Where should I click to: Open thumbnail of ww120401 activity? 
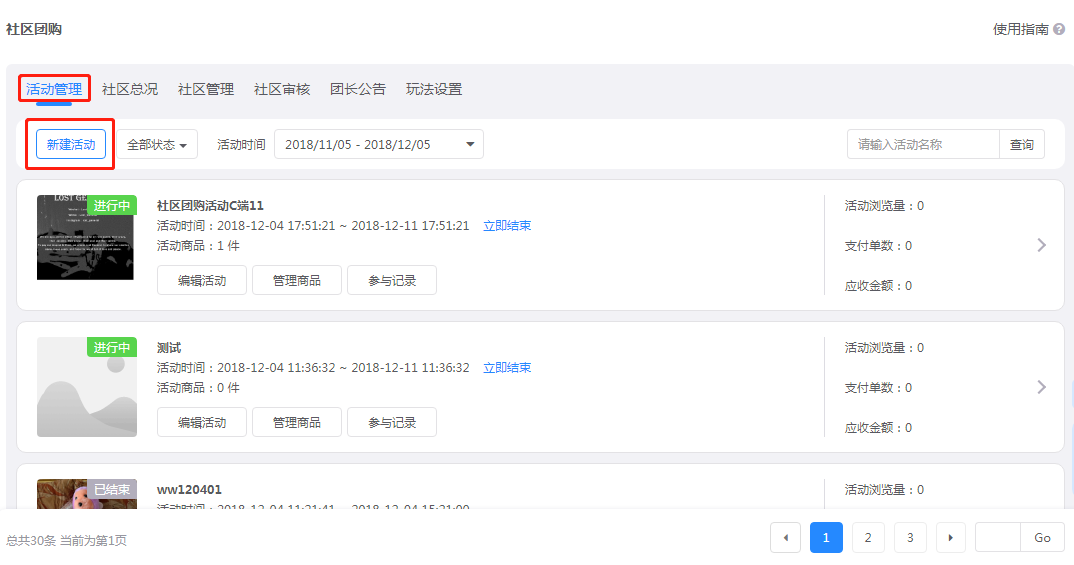click(87, 494)
